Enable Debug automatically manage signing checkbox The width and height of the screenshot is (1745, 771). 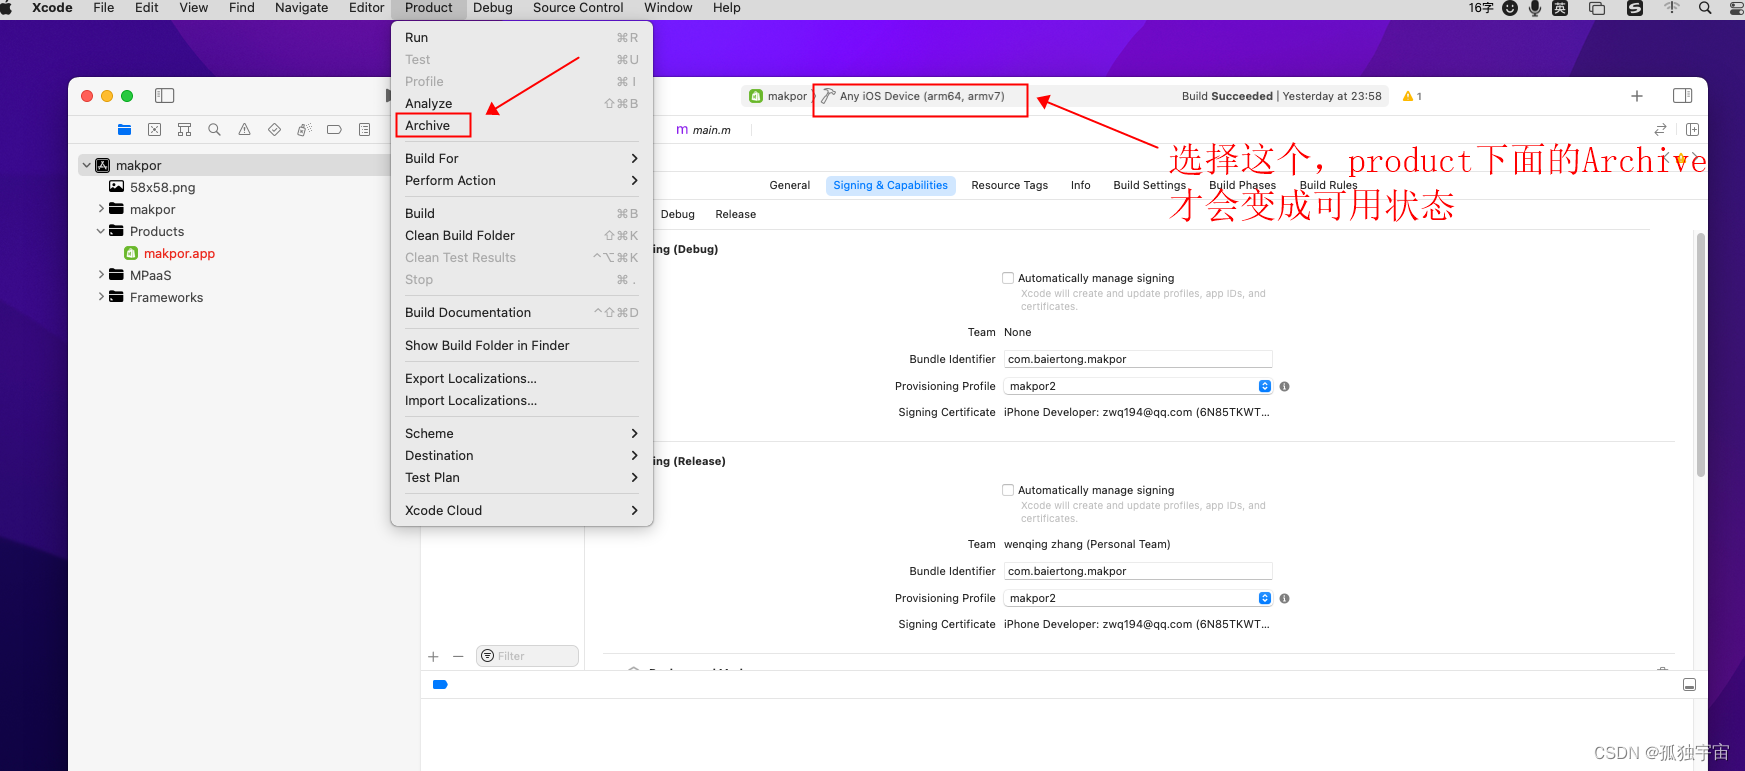point(1008,278)
